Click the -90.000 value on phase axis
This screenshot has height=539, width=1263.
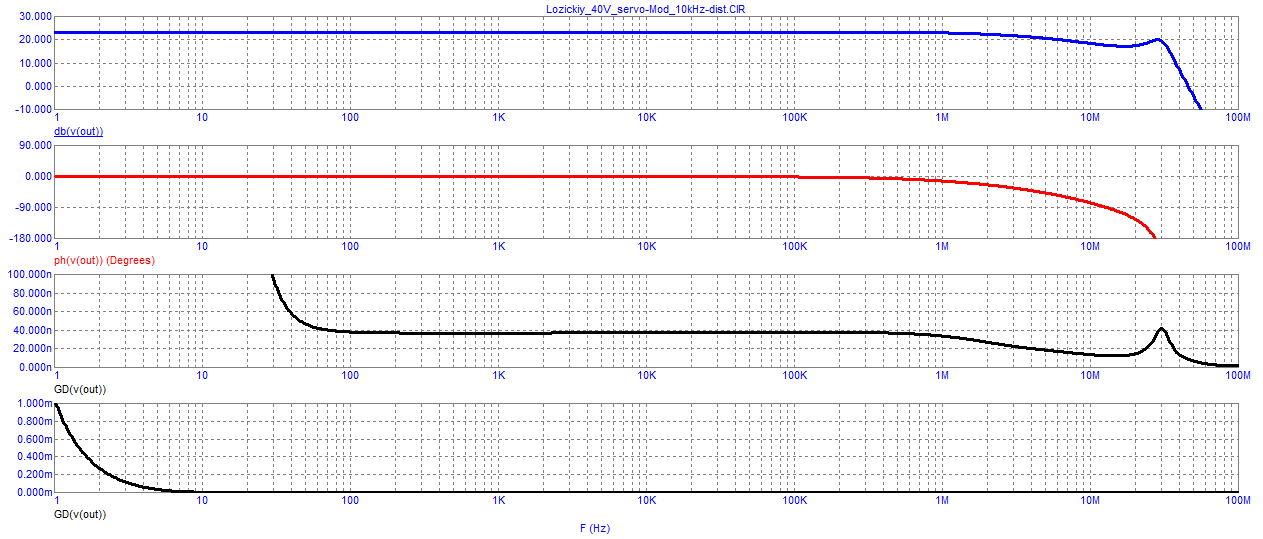(33, 208)
